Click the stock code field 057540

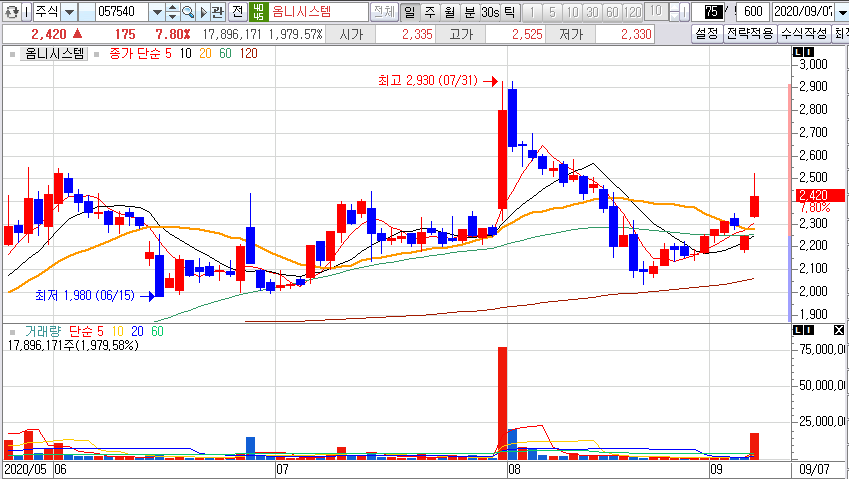click(x=121, y=11)
